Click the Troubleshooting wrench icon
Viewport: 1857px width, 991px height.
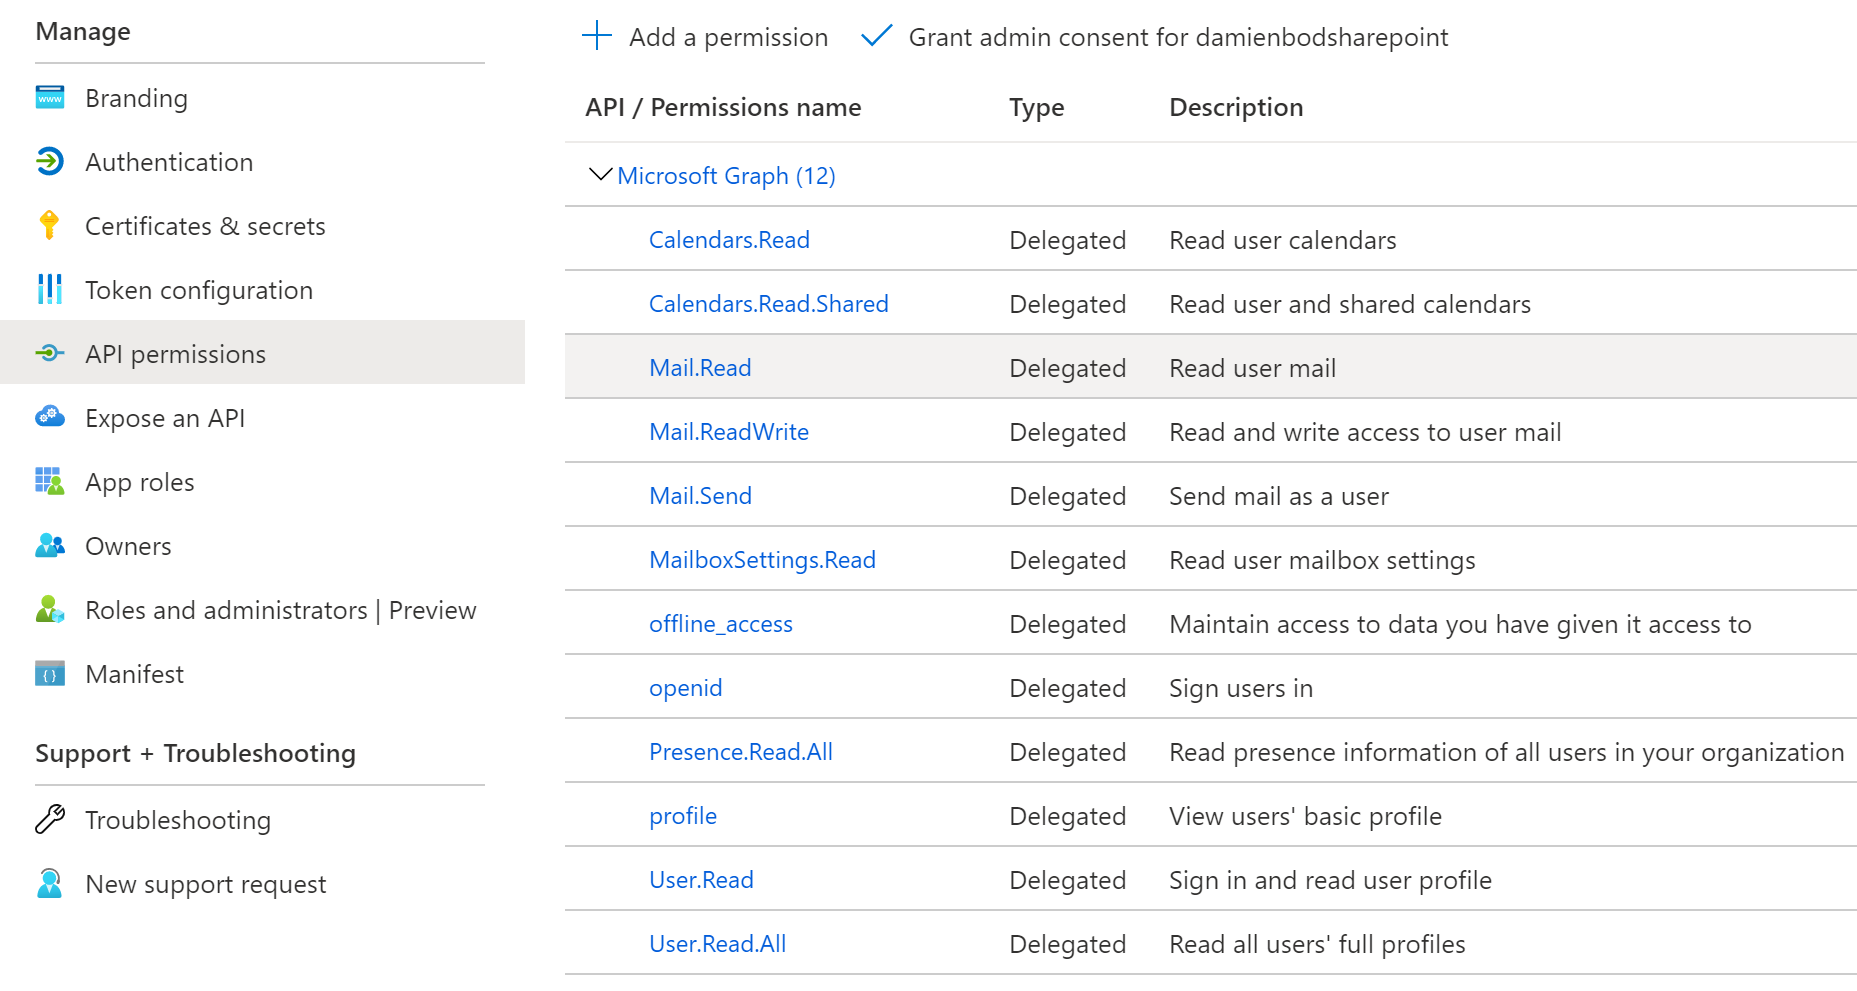coord(50,820)
